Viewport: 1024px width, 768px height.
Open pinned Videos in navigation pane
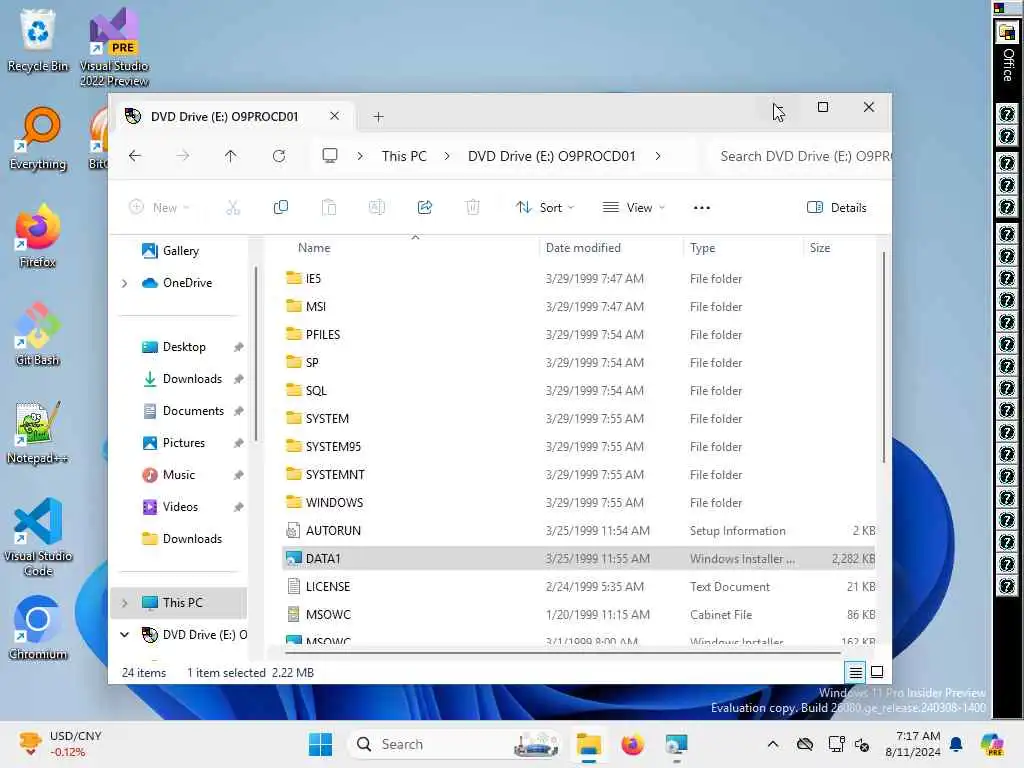click(180, 507)
